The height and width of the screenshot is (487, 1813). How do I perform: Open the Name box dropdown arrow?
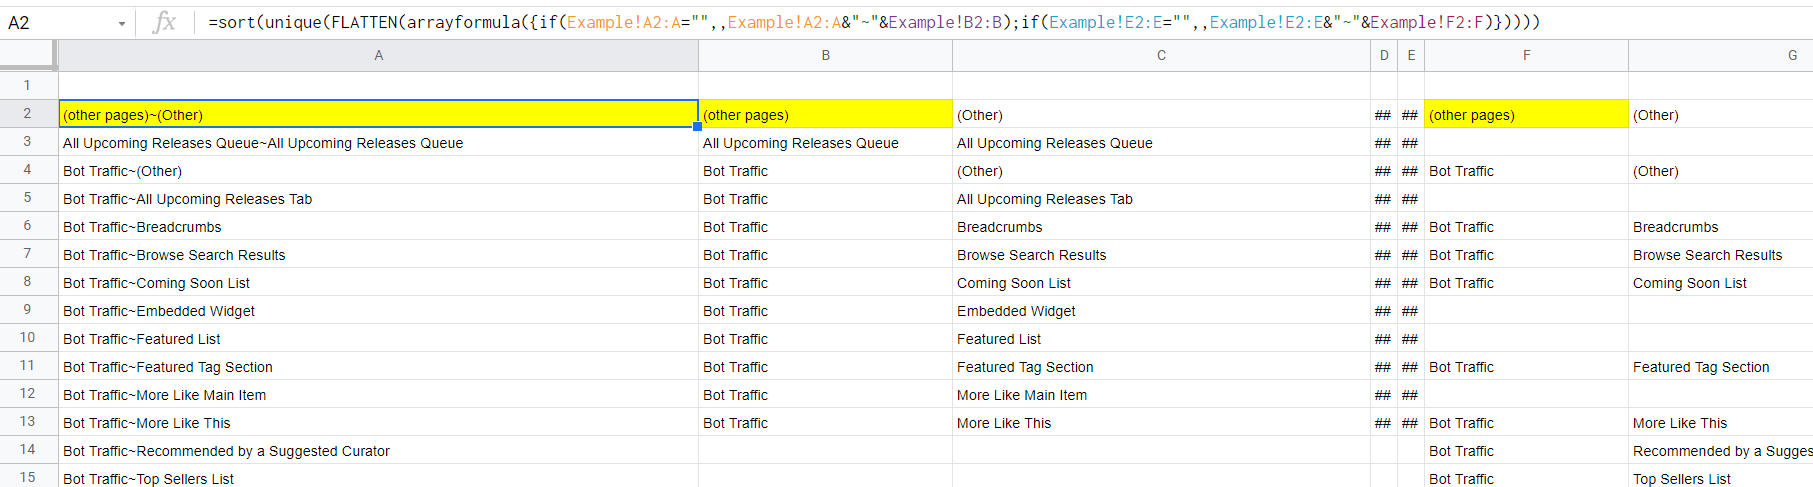(122, 23)
